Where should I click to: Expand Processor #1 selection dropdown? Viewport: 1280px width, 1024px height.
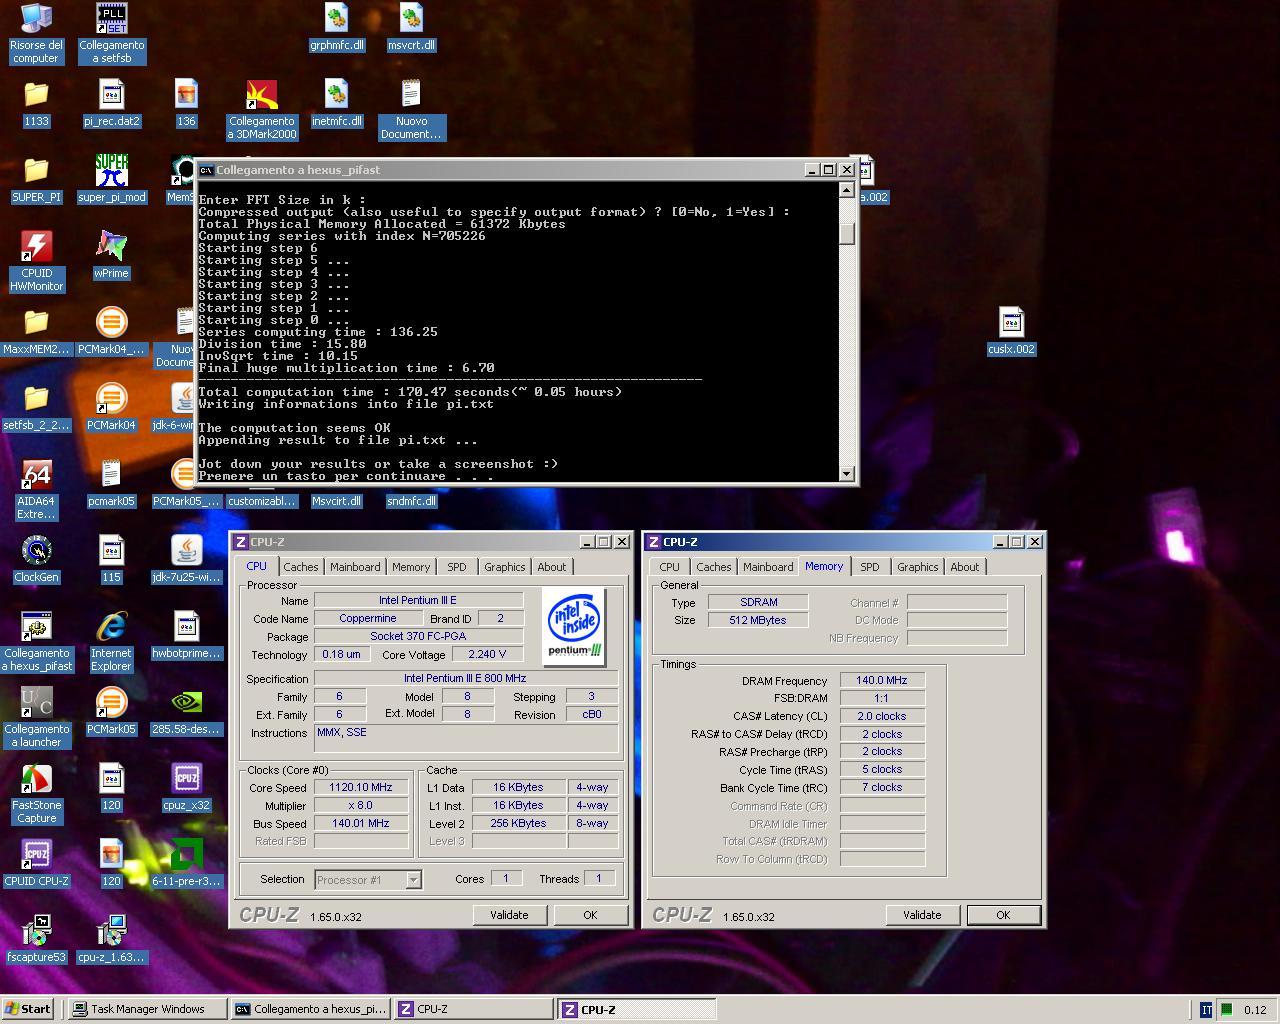click(413, 880)
